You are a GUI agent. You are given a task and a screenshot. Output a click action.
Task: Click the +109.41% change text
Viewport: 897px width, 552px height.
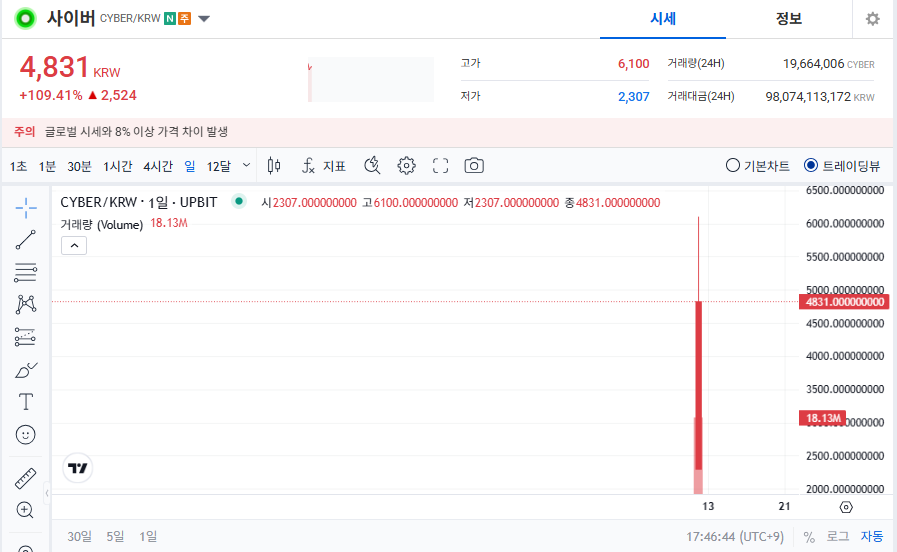[51, 95]
